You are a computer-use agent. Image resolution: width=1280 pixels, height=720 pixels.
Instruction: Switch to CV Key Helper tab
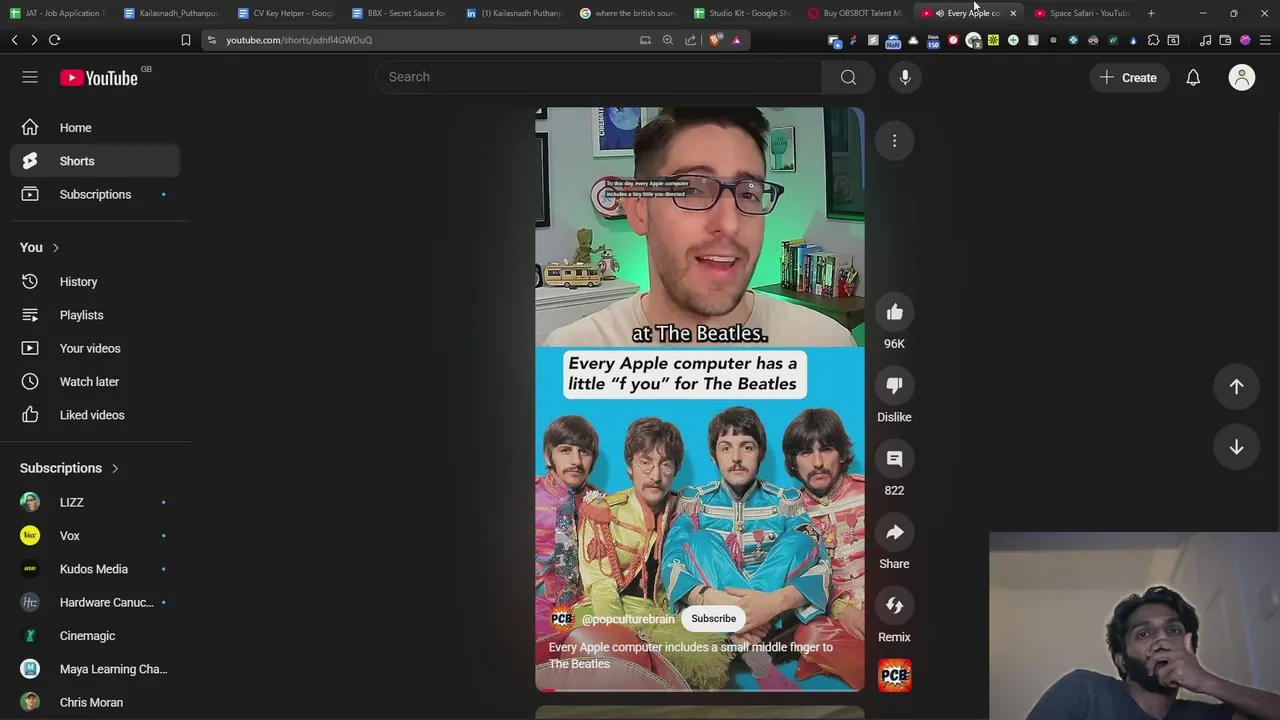[287, 13]
